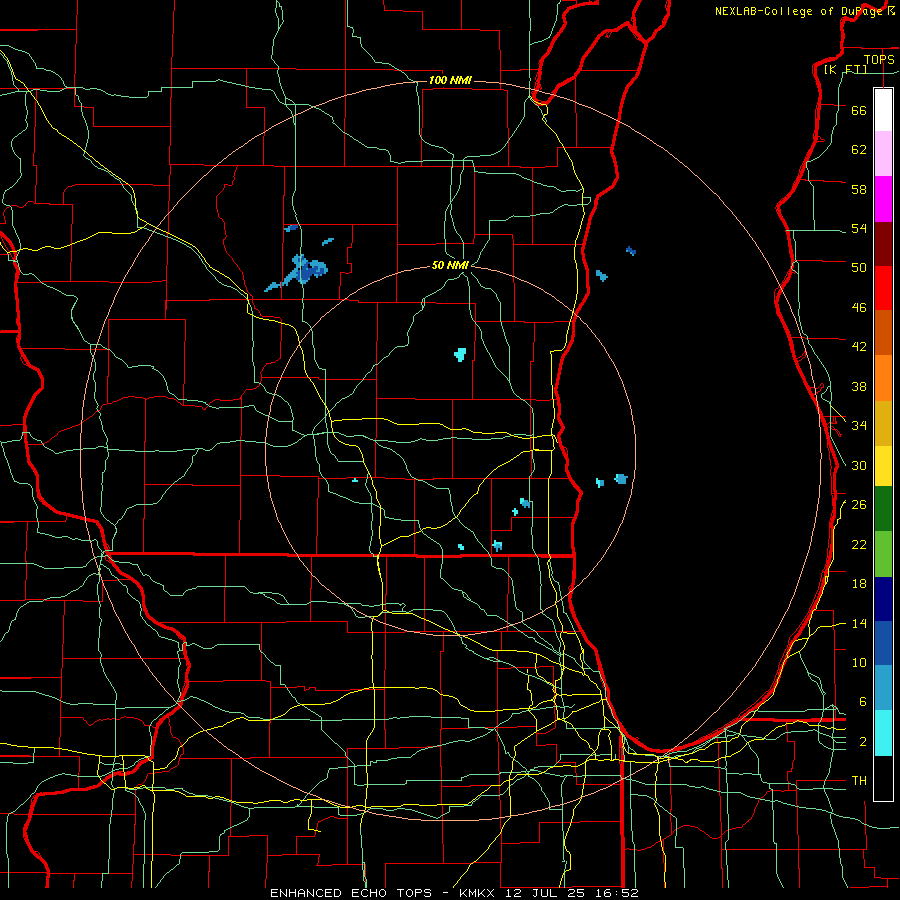Click the "18" legend value
This screenshot has height=900, width=900.
(x=859, y=584)
